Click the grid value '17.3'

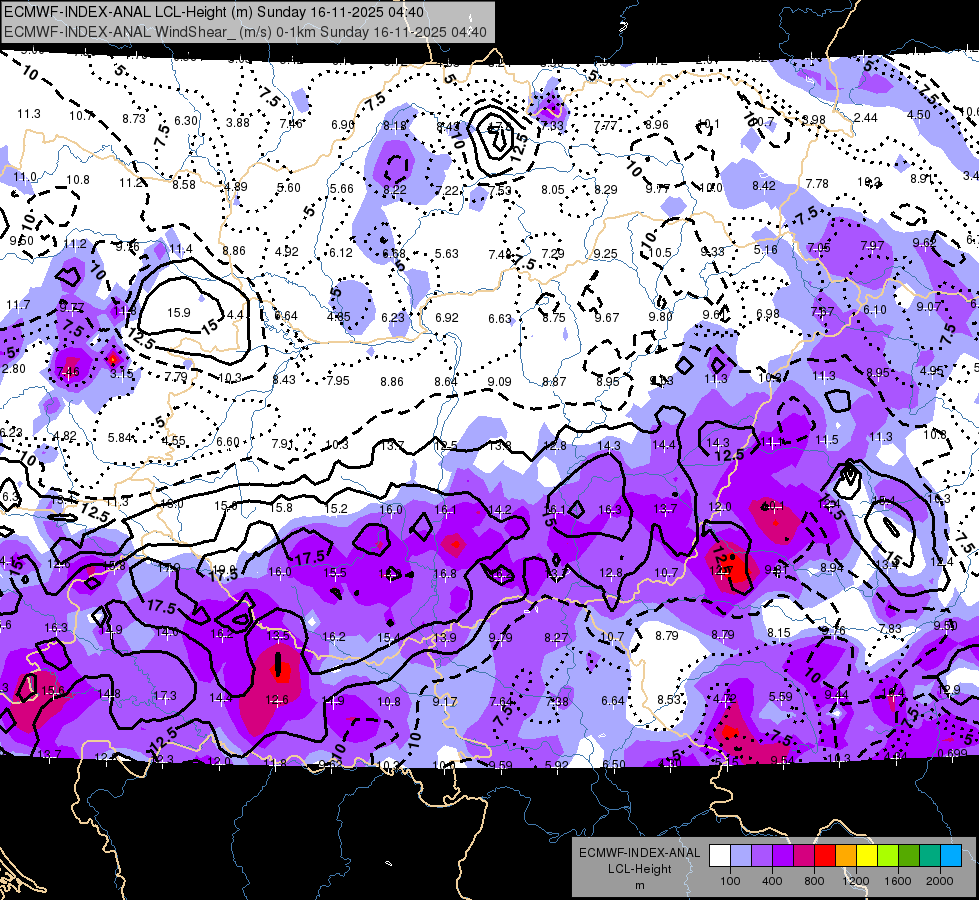pos(165,695)
